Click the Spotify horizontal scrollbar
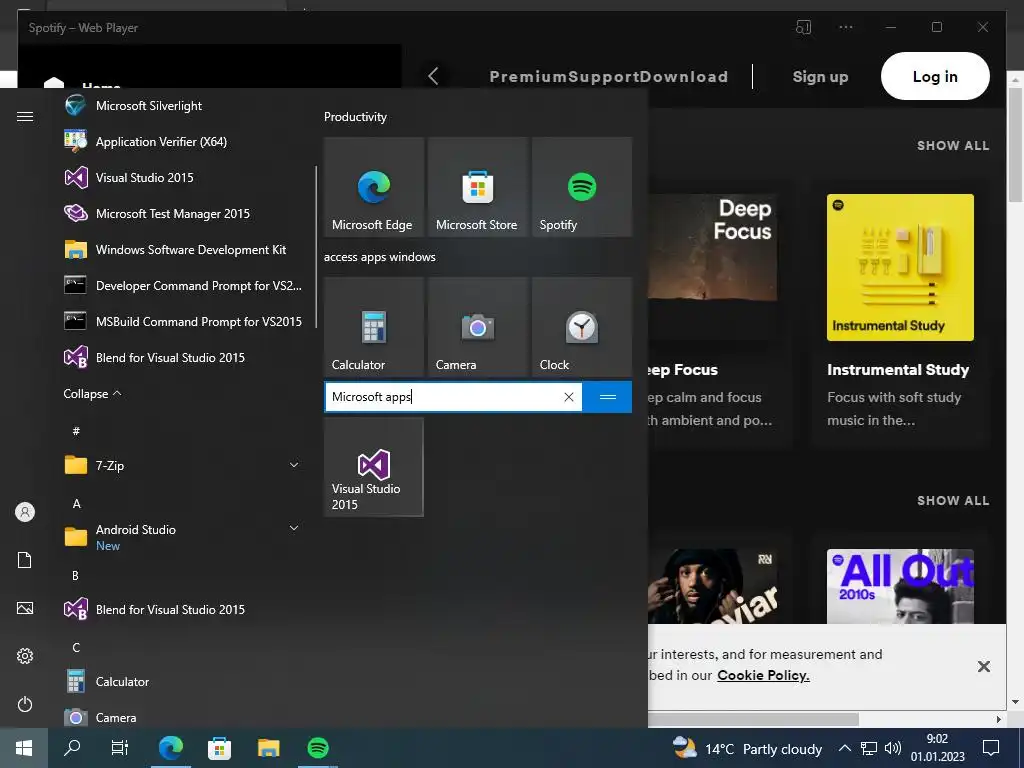Viewport: 1024px width, 768px height. coord(753,719)
